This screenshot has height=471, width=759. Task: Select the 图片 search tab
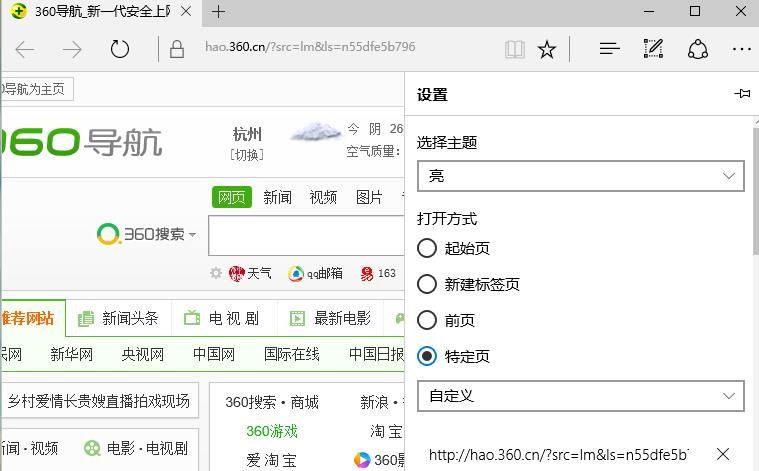(369, 197)
